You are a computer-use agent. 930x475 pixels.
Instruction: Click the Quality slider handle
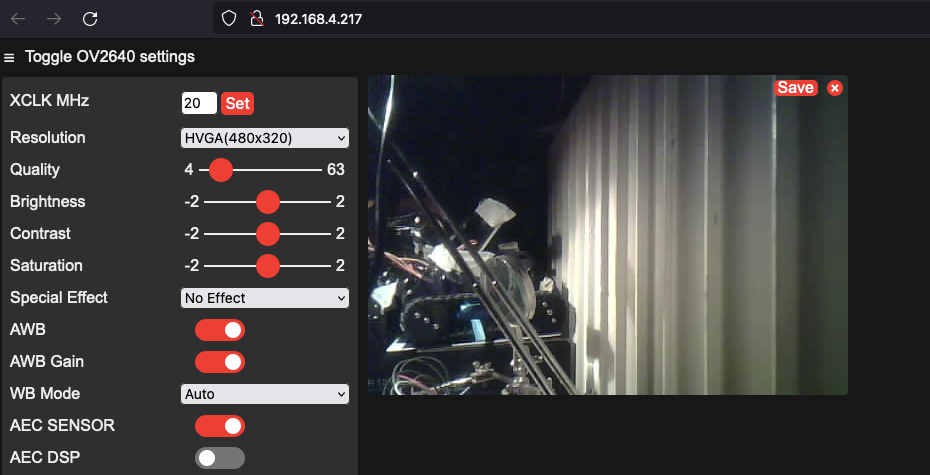(x=221, y=170)
